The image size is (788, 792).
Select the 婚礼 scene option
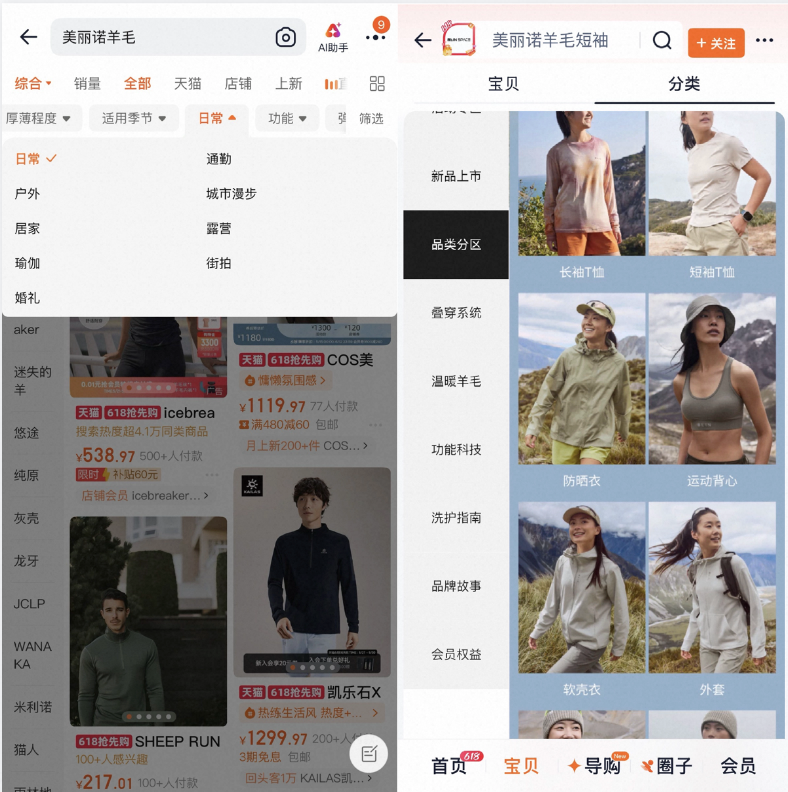27,298
